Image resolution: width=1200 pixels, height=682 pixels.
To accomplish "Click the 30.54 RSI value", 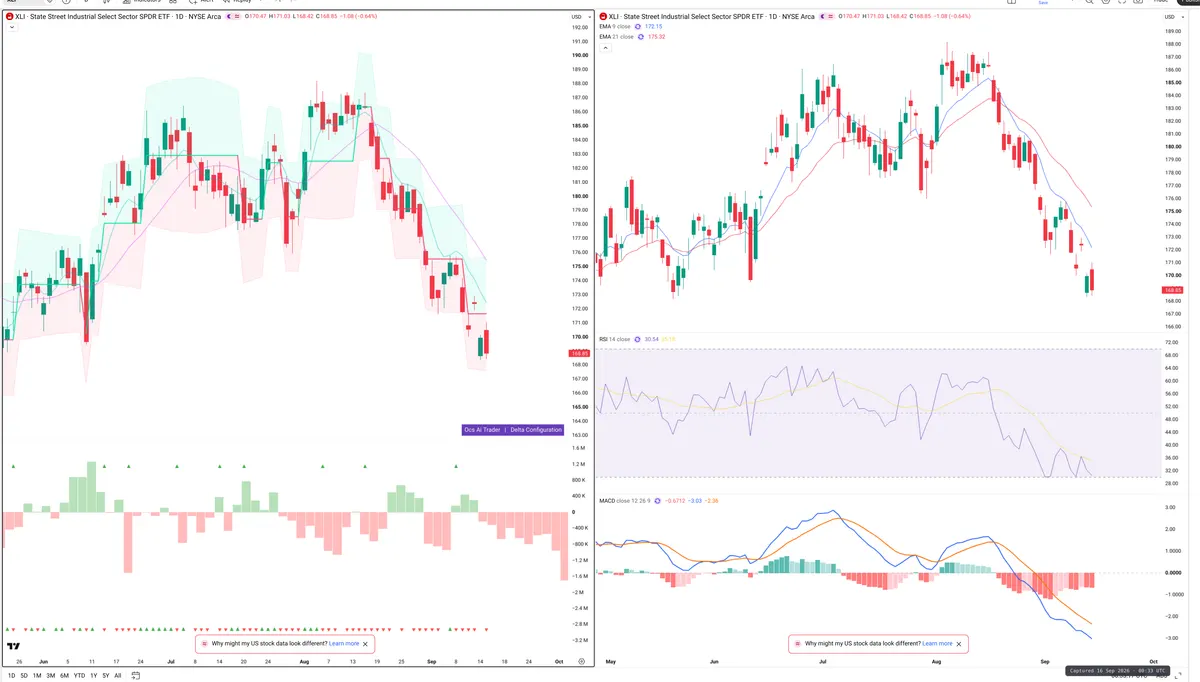I will click(654, 339).
